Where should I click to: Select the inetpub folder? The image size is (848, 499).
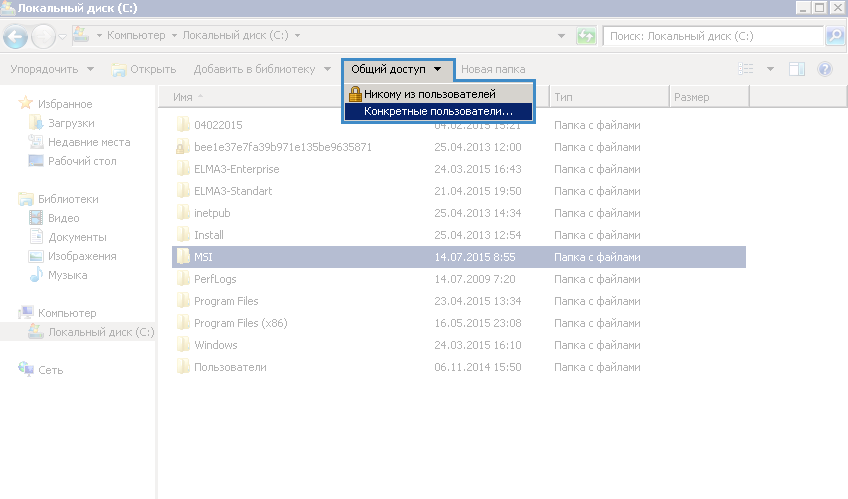point(212,213)
